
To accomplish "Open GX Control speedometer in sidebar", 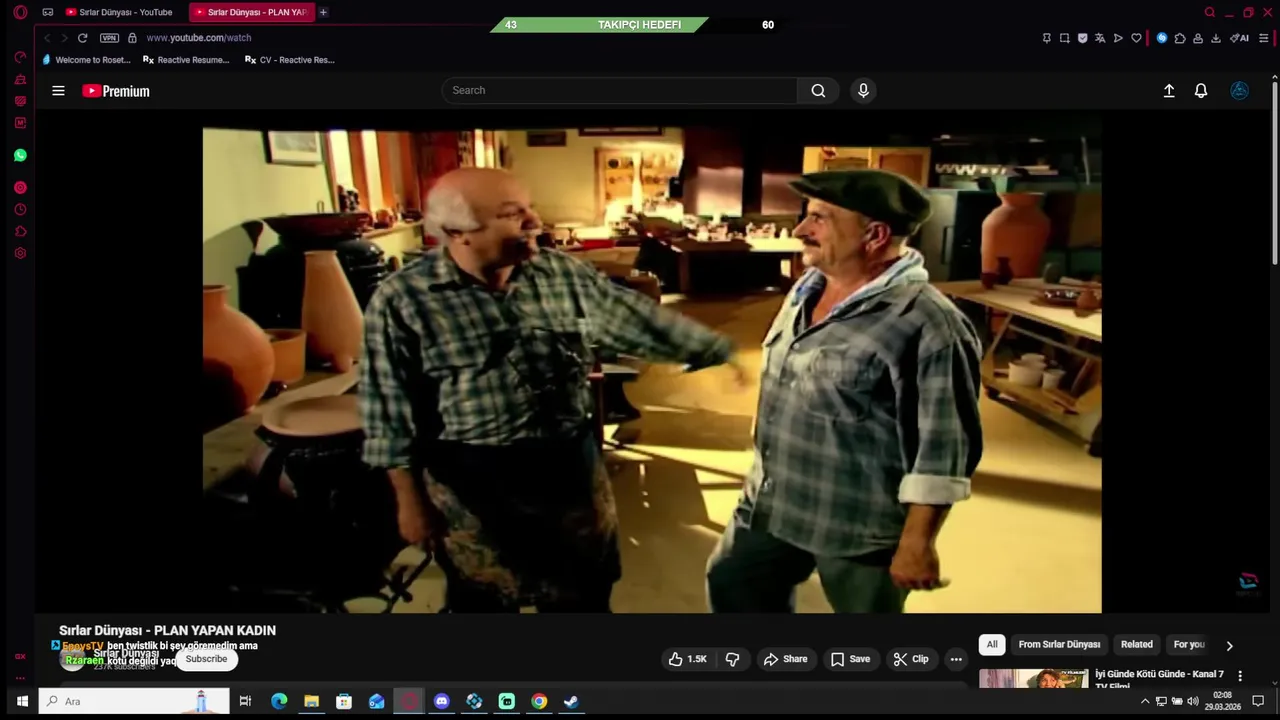I will tap(20, 57).
